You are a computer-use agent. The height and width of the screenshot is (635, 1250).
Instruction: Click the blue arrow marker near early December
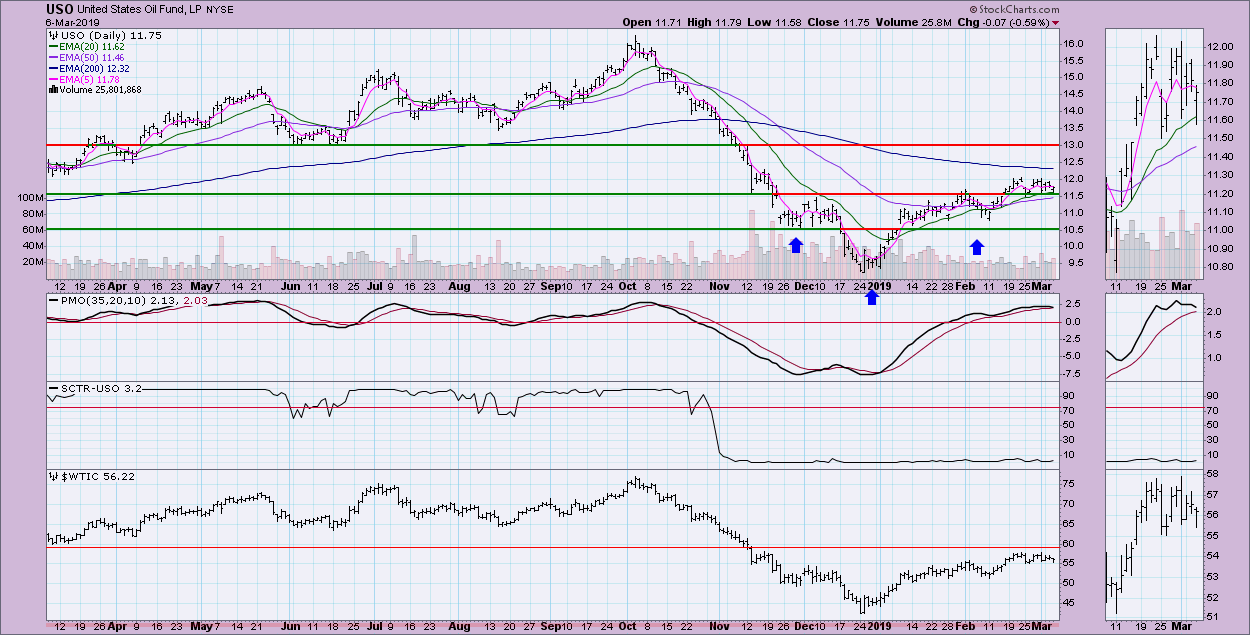[x=796, y=245]
